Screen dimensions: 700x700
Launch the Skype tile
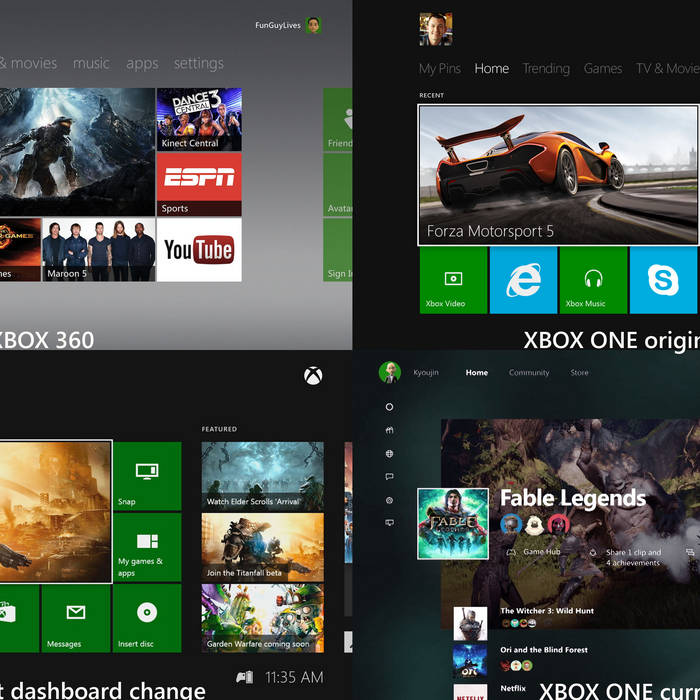pos(663,280)
